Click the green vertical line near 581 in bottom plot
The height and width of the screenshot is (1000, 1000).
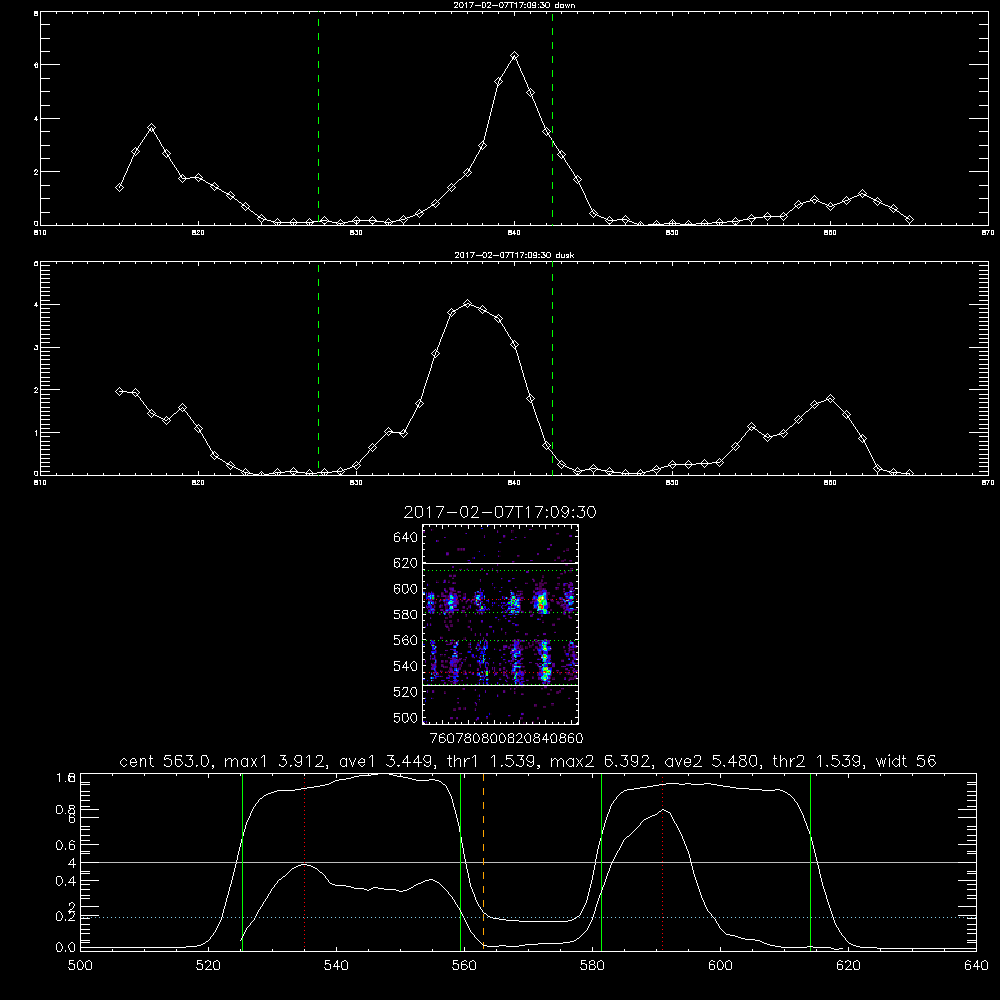tap(601, 861)
